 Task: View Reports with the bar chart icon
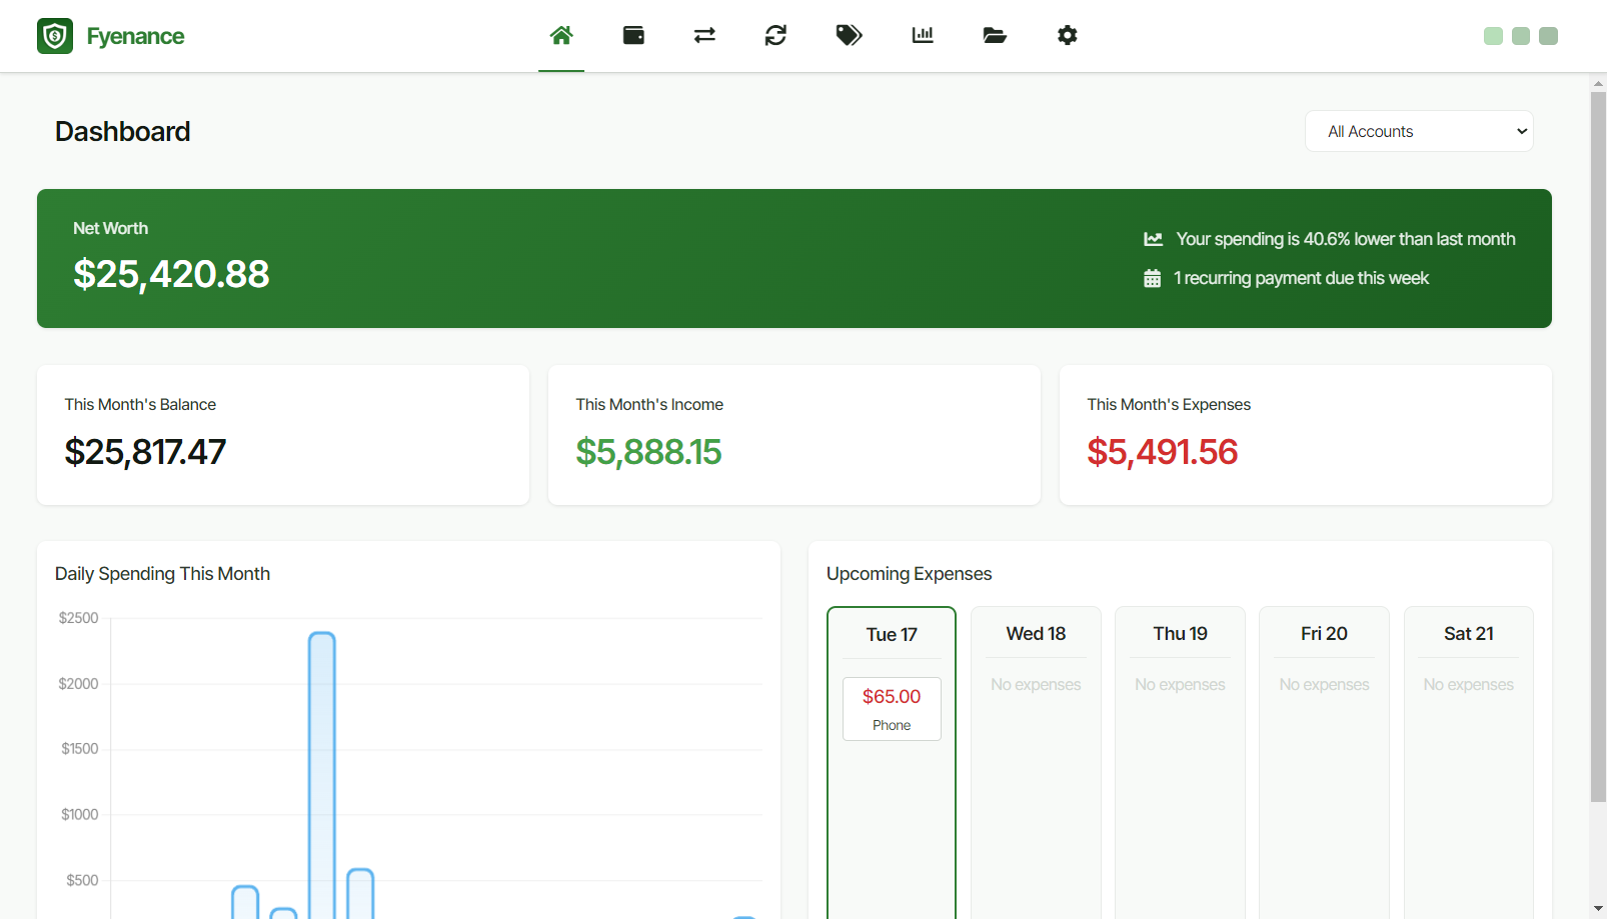tap(921, 35)
